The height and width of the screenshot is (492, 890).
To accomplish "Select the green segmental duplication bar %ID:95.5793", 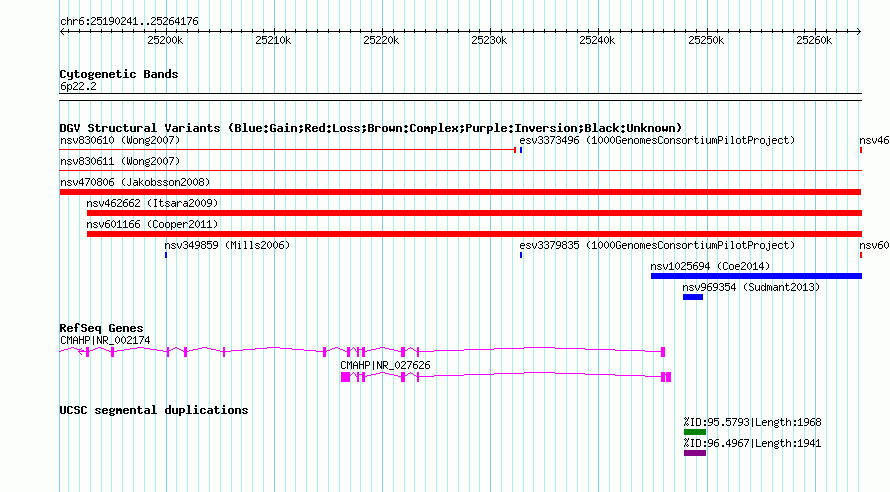I will point(695,432).
